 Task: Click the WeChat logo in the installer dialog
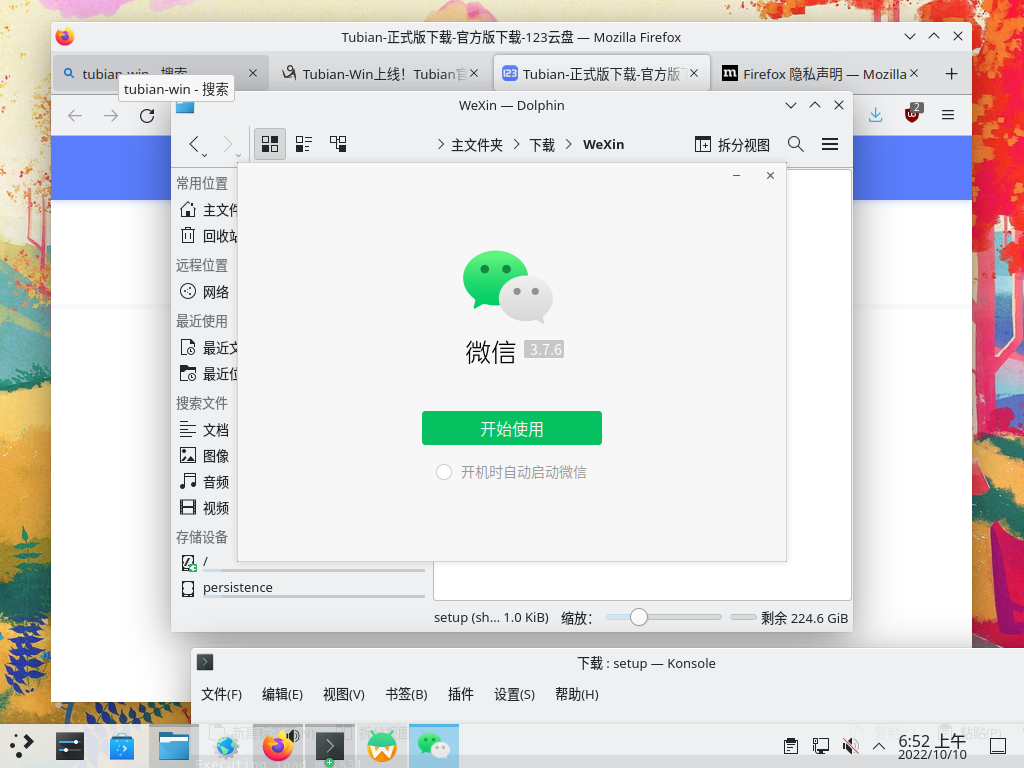click(x=507, y=286)
